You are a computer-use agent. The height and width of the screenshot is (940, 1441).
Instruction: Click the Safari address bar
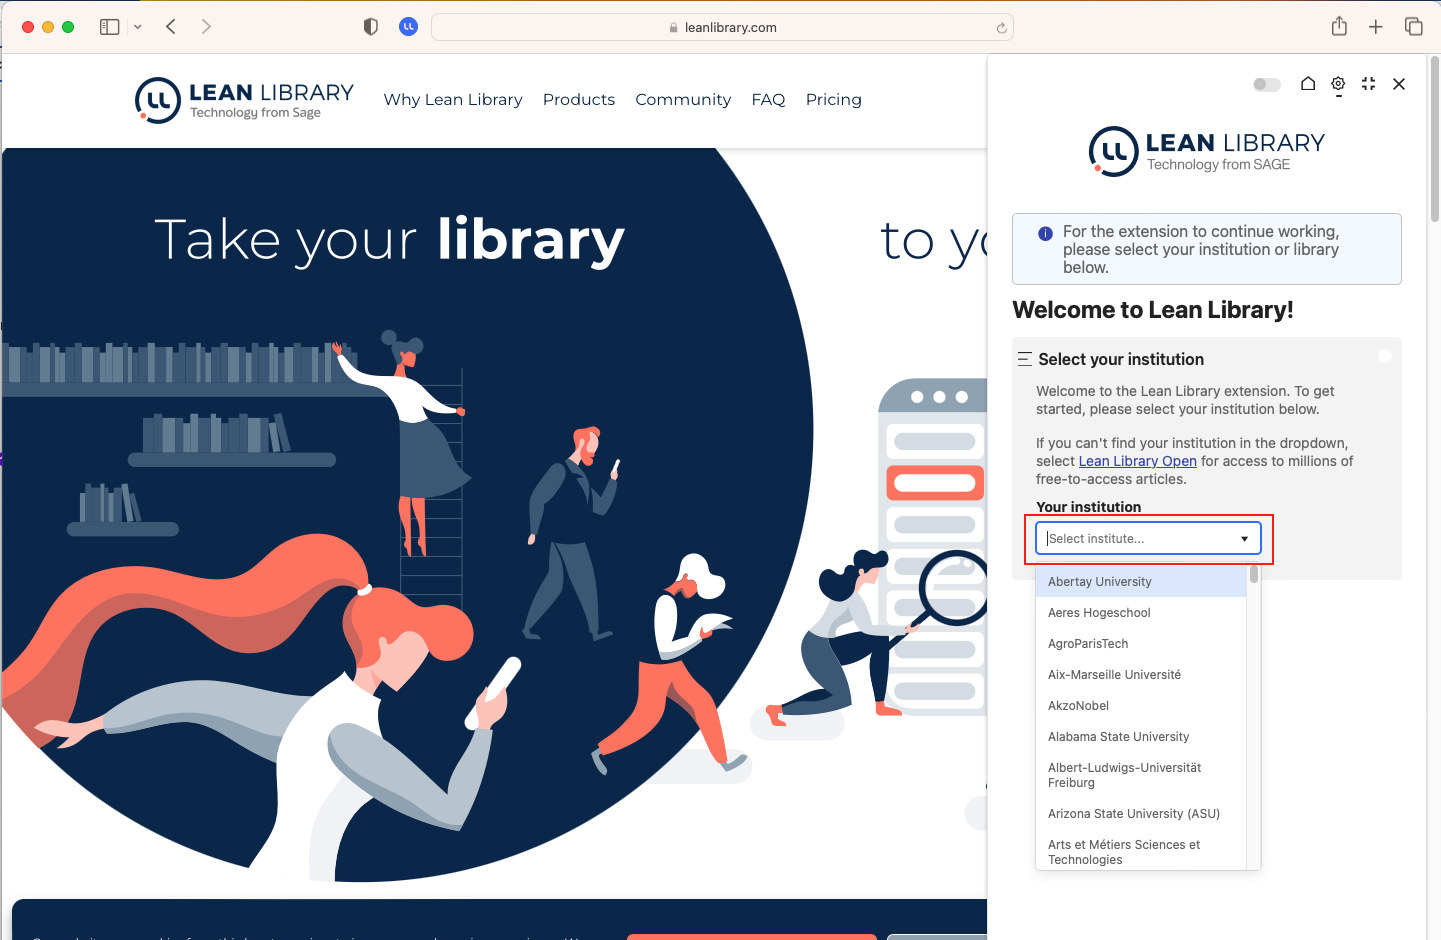coord(722,27)
